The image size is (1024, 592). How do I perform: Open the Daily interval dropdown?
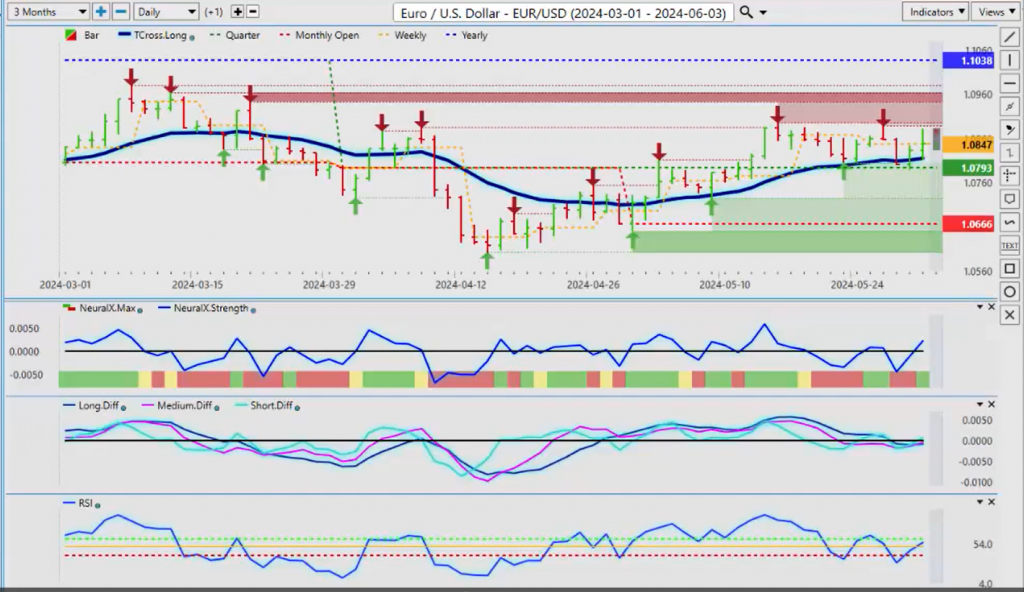click(x=165, y=12)
